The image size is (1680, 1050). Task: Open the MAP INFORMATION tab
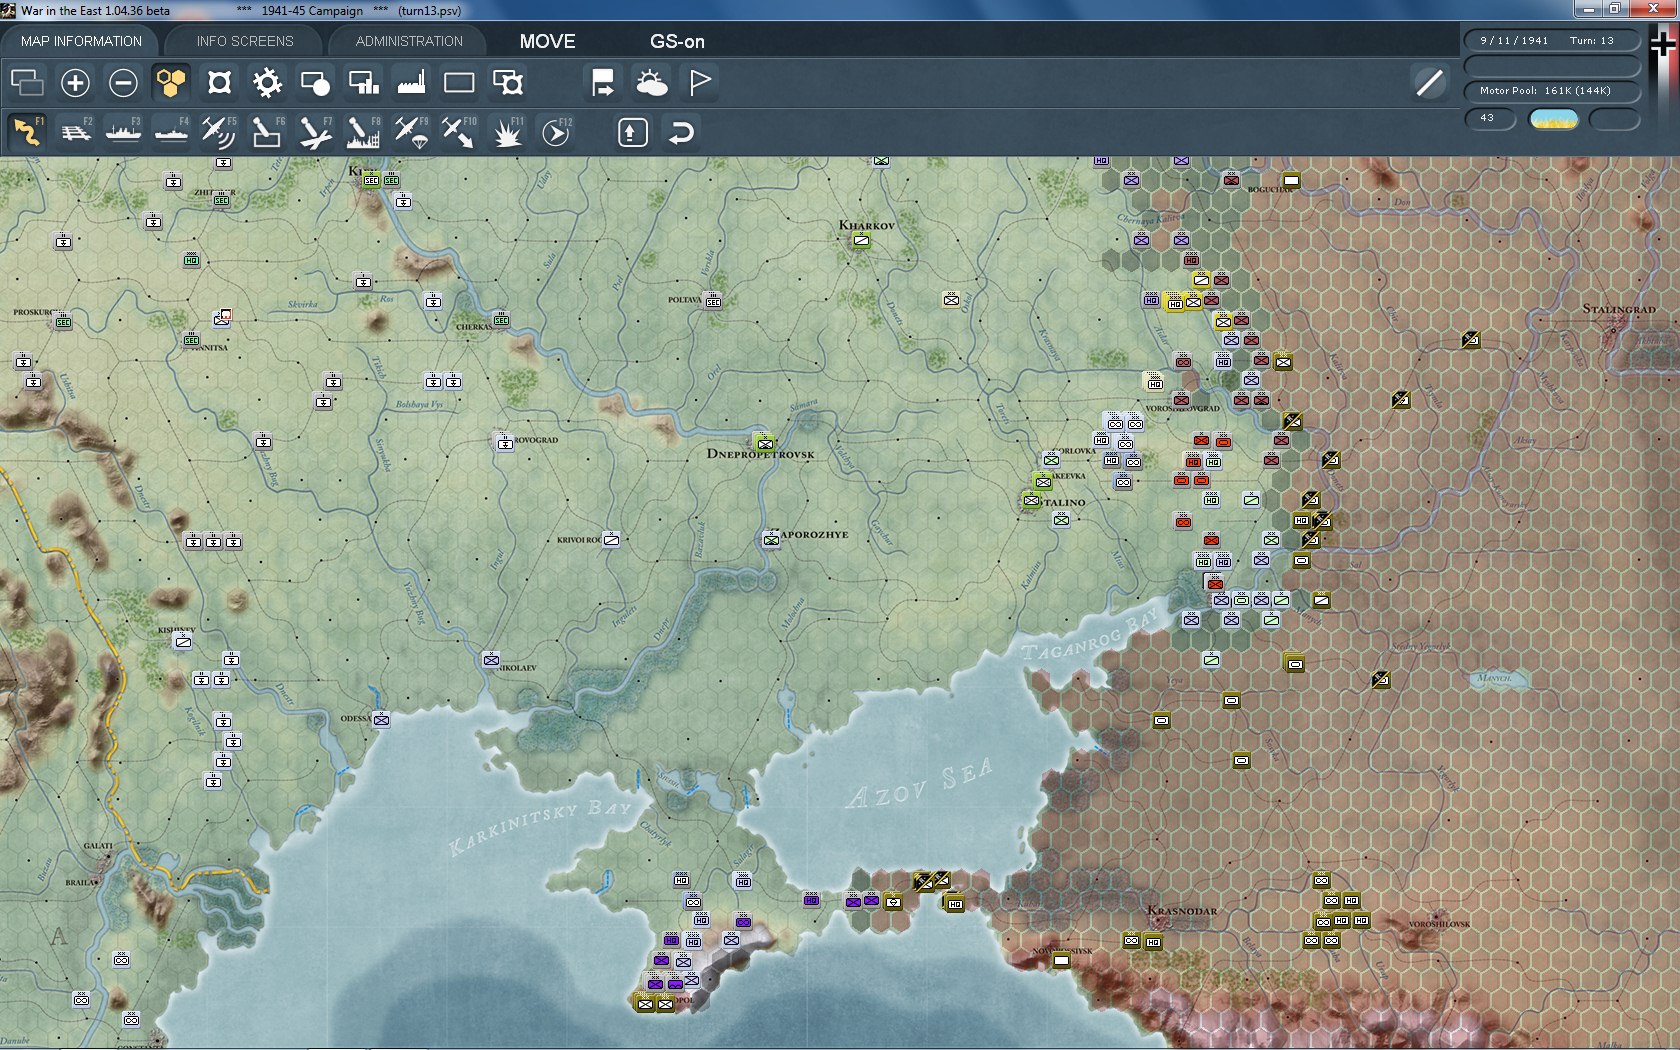click(81, 41)
